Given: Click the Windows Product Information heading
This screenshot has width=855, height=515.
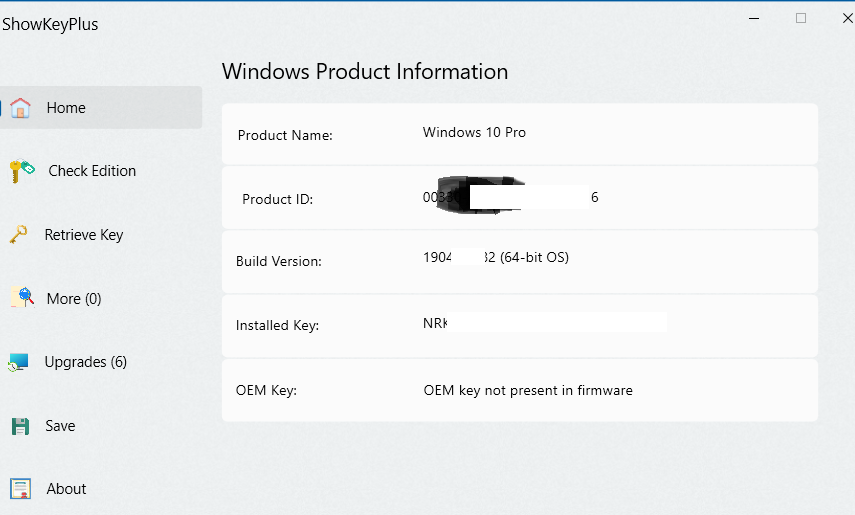Looking at the screenshot, I should [x=365, y=71].
